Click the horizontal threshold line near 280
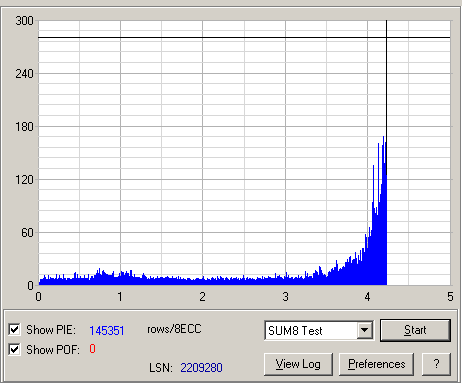Viewport: 462px width, 384px height. point(244,37)
